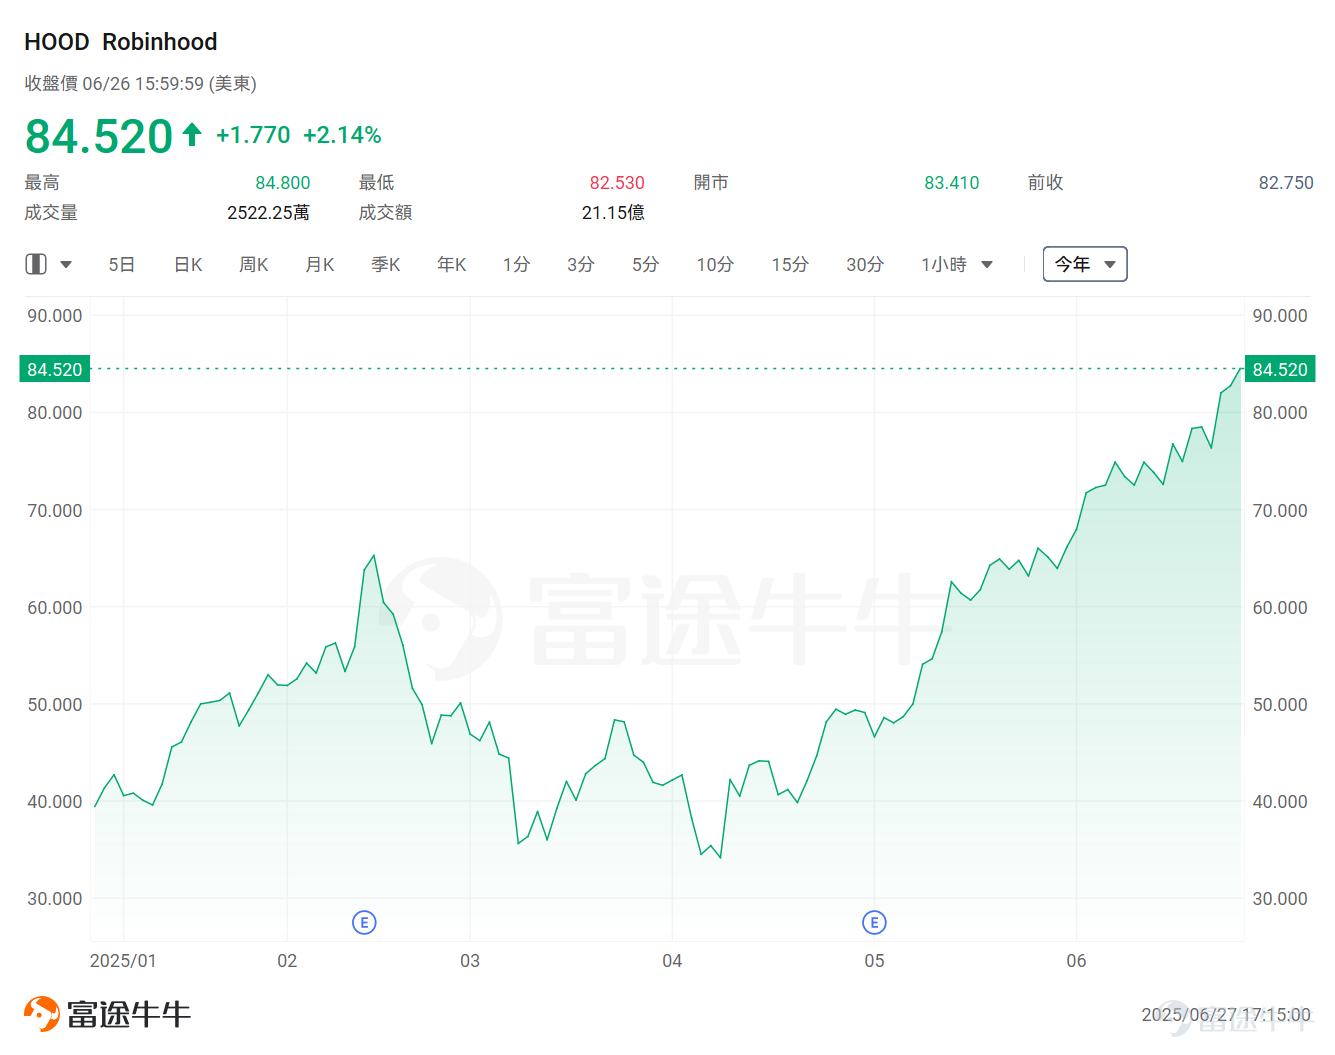Click the right 84.520 price axis tag
This screenshot has width=1335, height=1055.
point(1280,369)
